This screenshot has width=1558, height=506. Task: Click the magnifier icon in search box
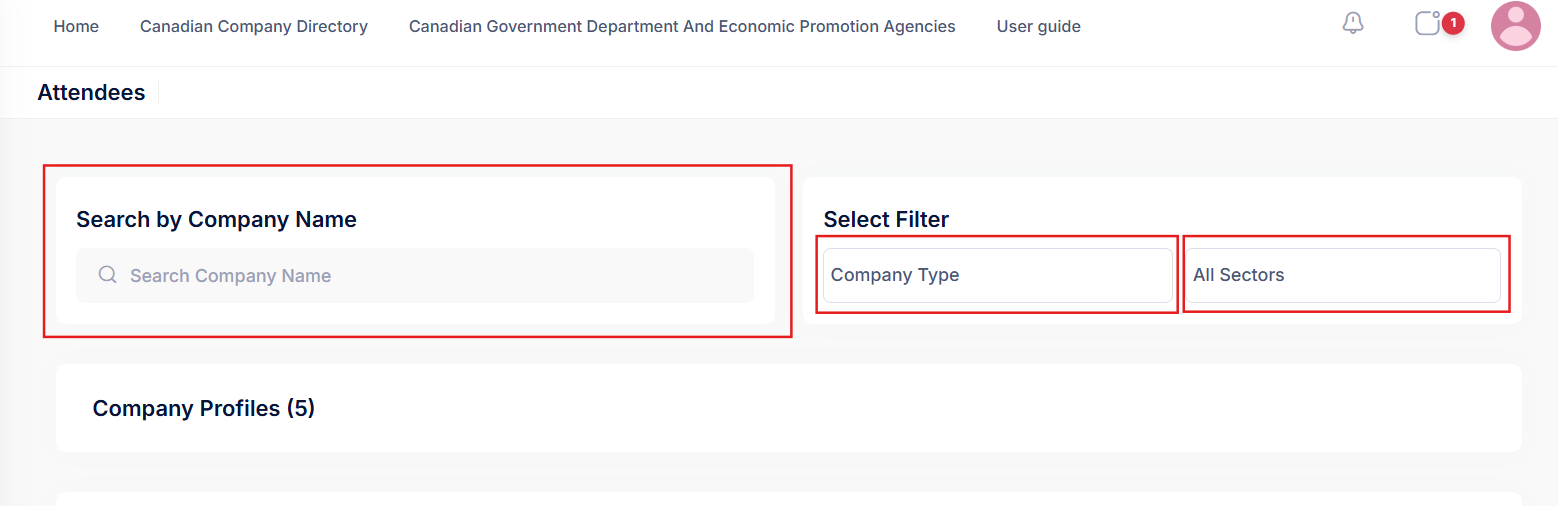click(x=108, y=275)
